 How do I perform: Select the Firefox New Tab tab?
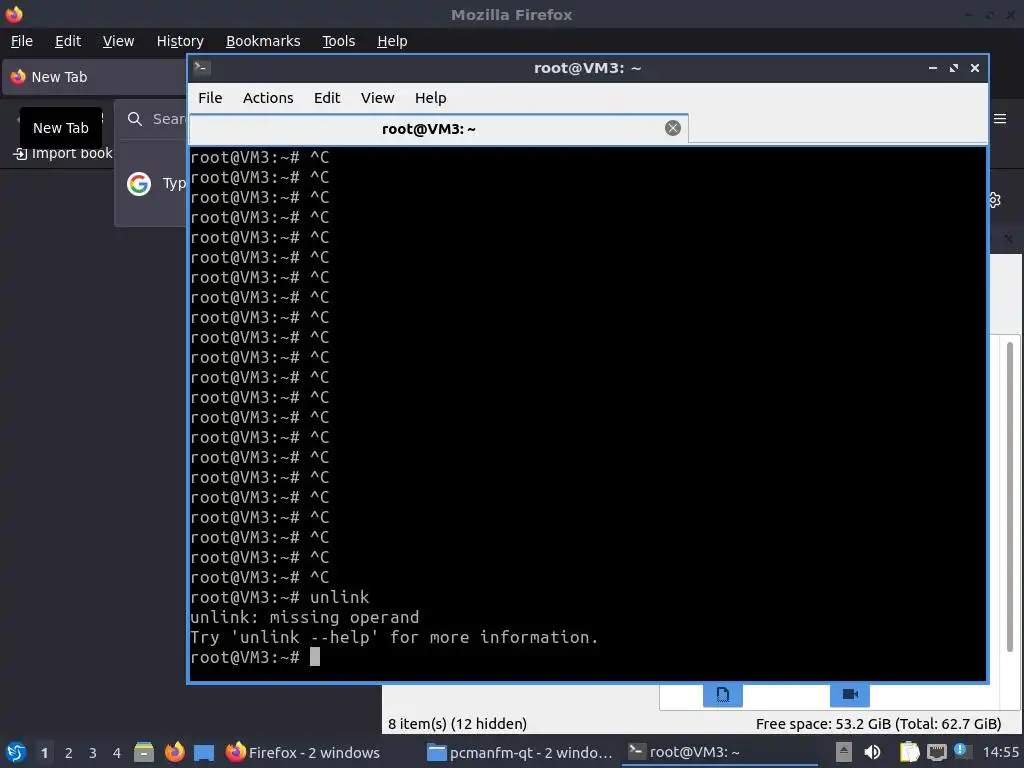point(95,77)
